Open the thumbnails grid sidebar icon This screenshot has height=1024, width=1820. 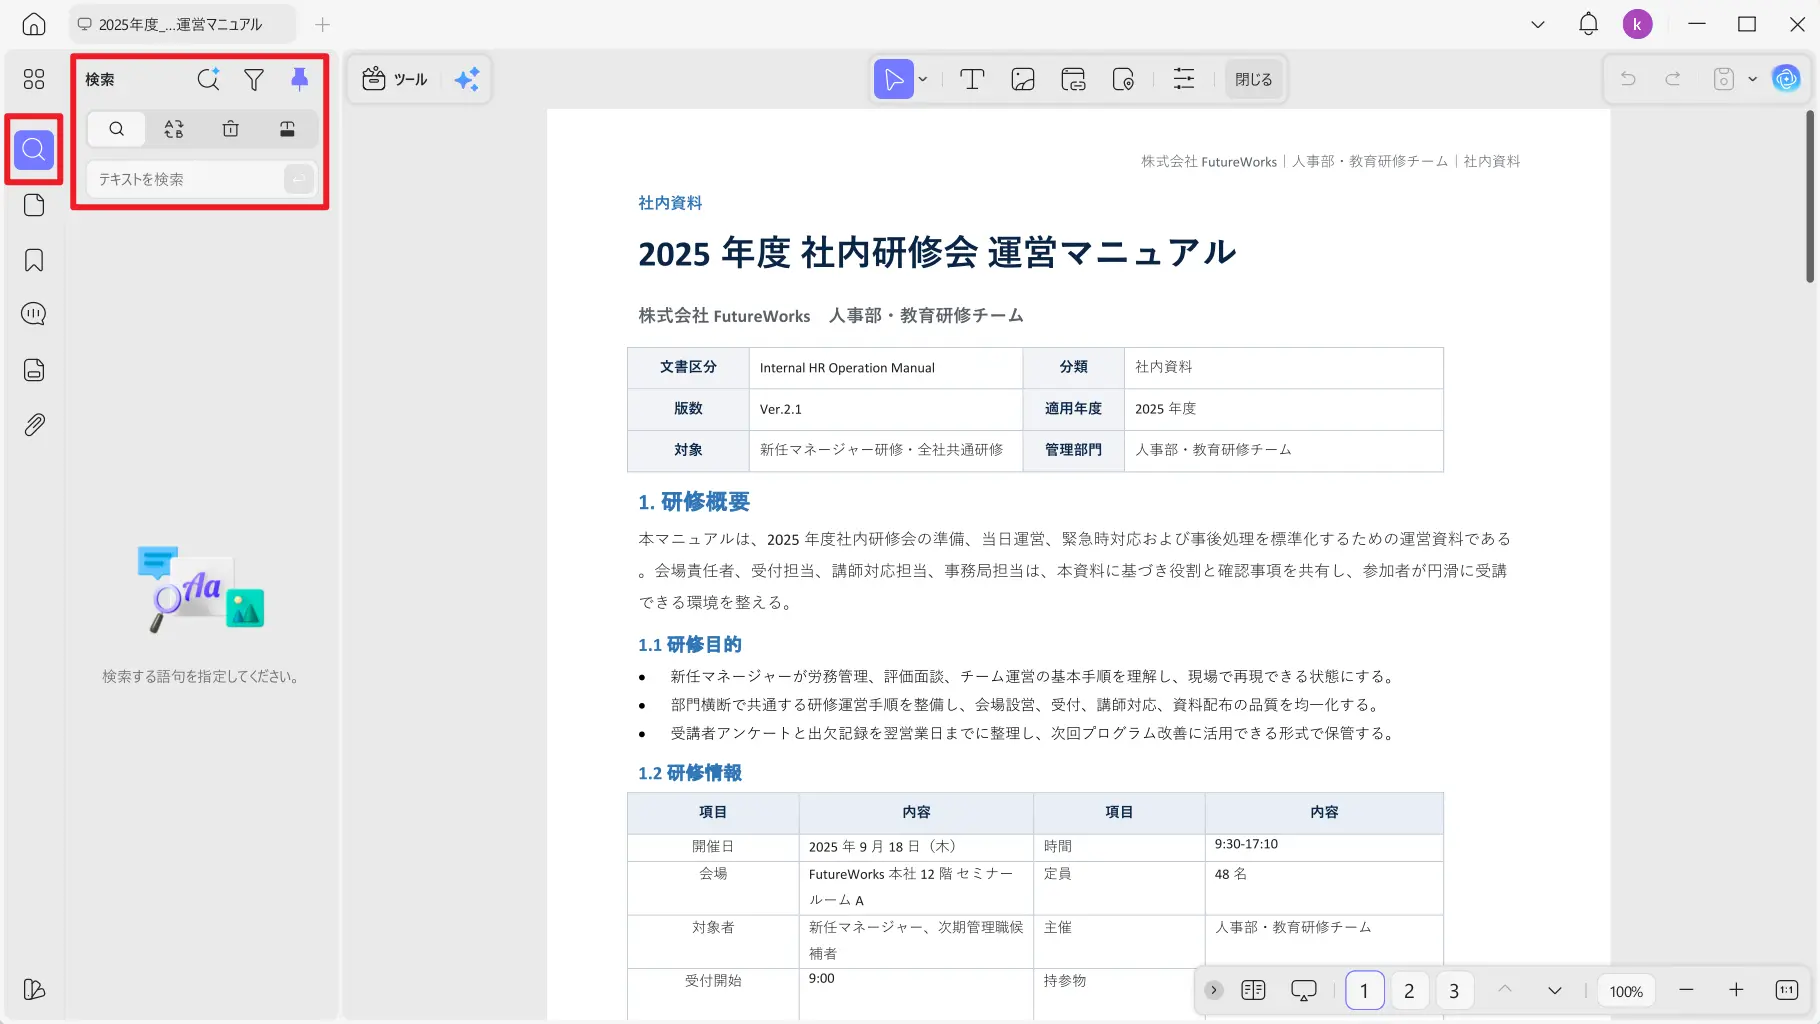tap(34, 79)
